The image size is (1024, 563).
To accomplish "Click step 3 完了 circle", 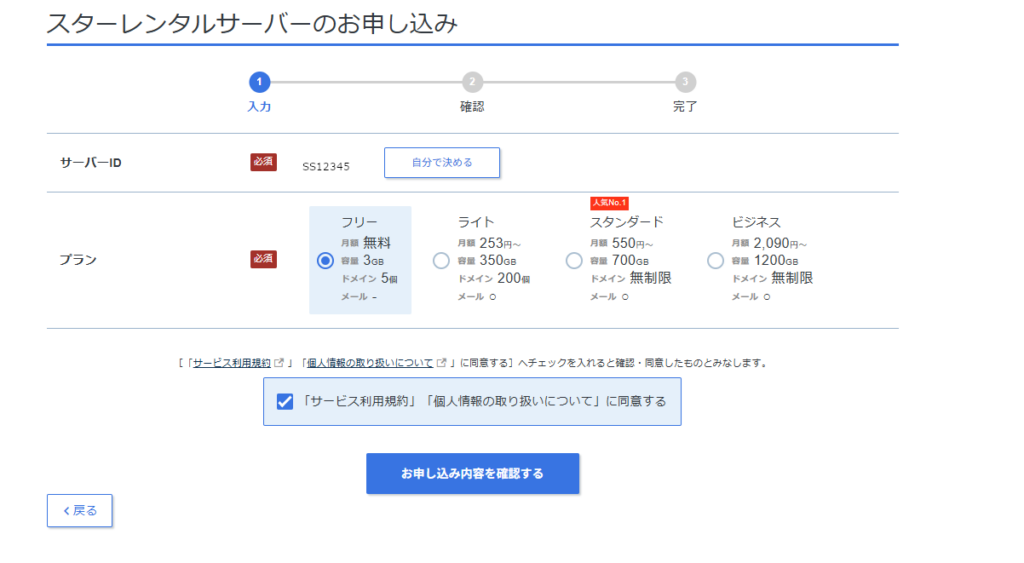I will point(685,82).
